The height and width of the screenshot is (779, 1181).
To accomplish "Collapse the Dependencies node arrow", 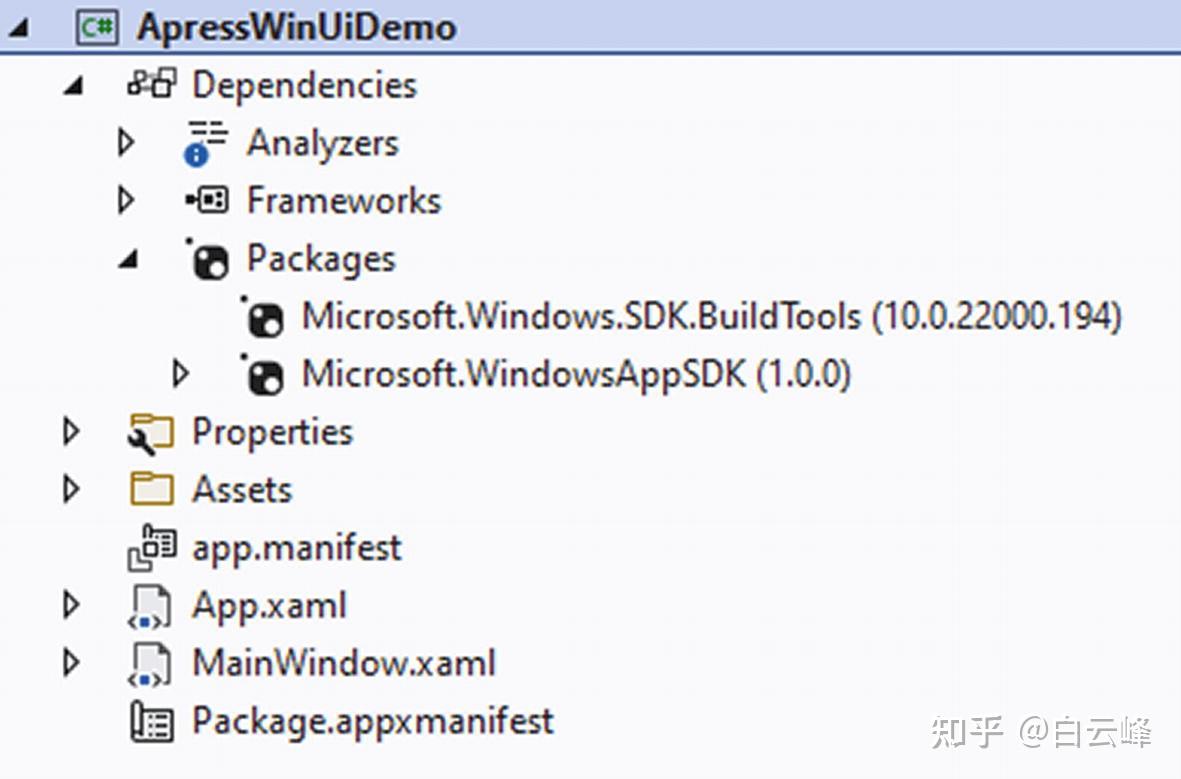I will (72, 87).
